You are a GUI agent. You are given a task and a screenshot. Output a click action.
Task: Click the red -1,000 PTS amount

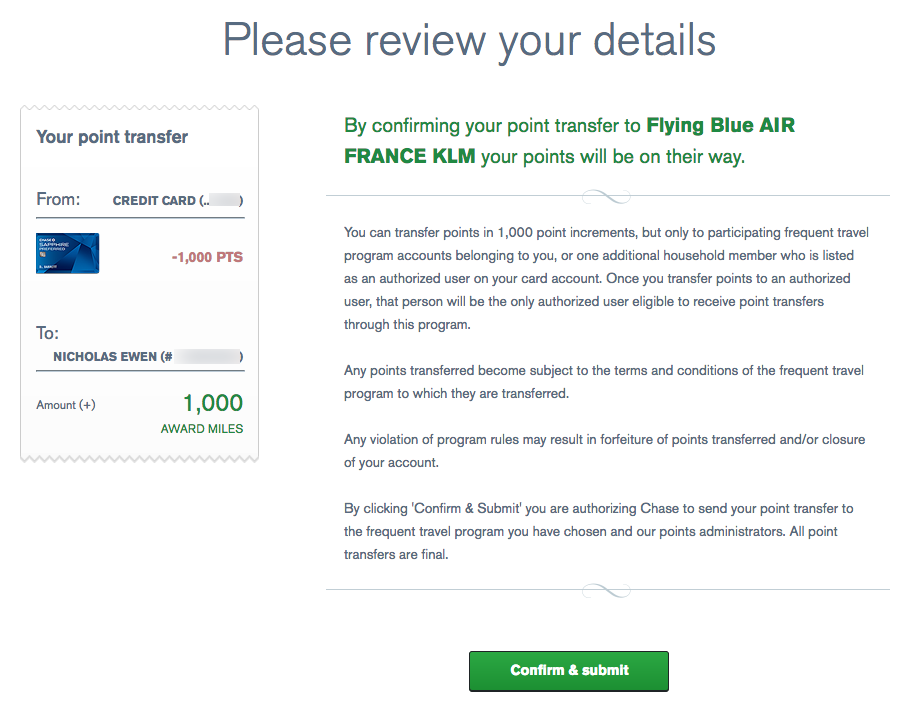point(207,257)
